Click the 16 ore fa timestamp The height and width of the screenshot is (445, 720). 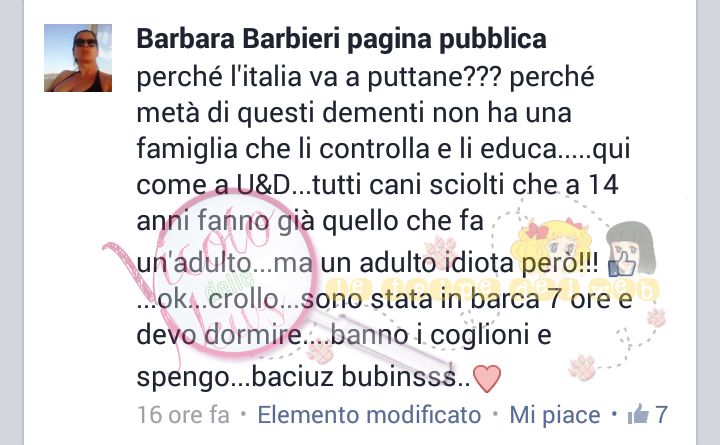point(183,415)
